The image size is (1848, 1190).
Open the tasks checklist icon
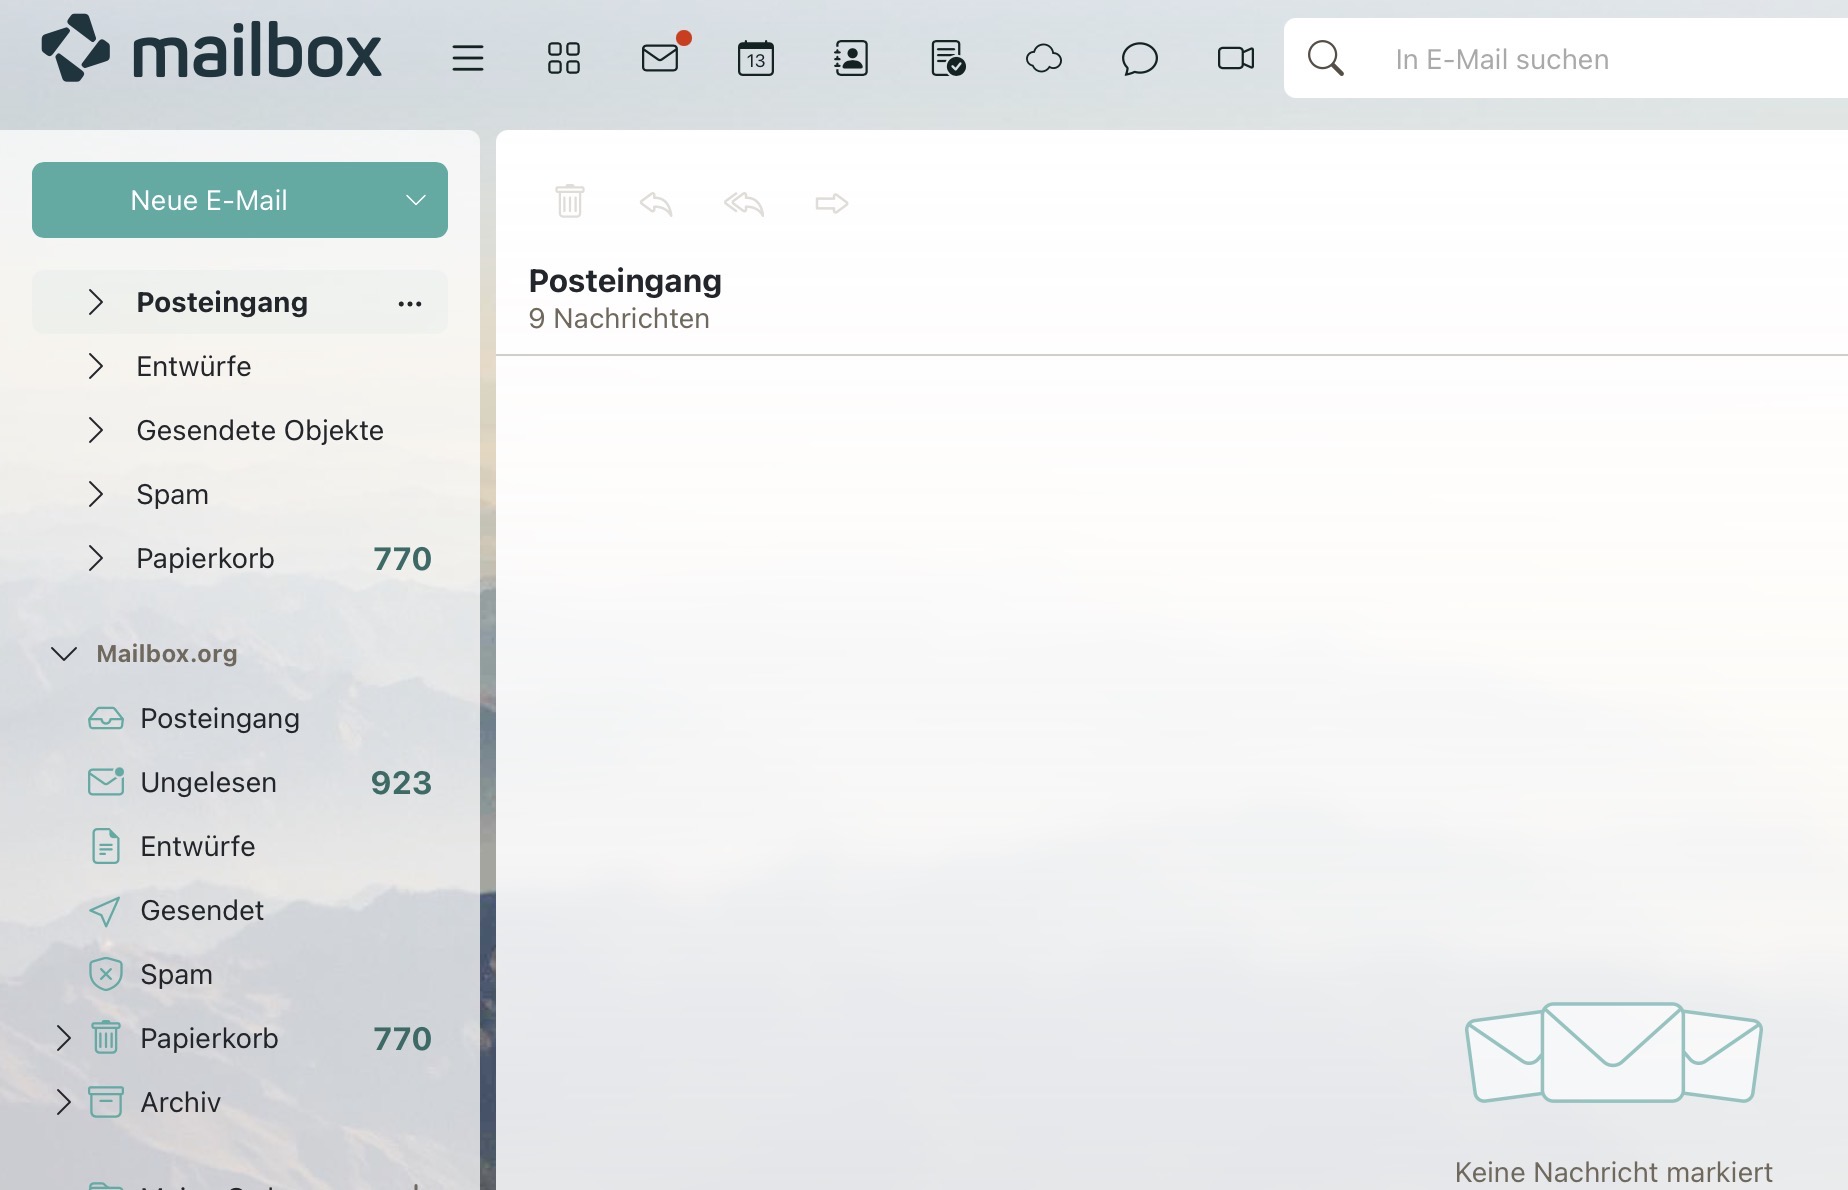pos(947,59)
